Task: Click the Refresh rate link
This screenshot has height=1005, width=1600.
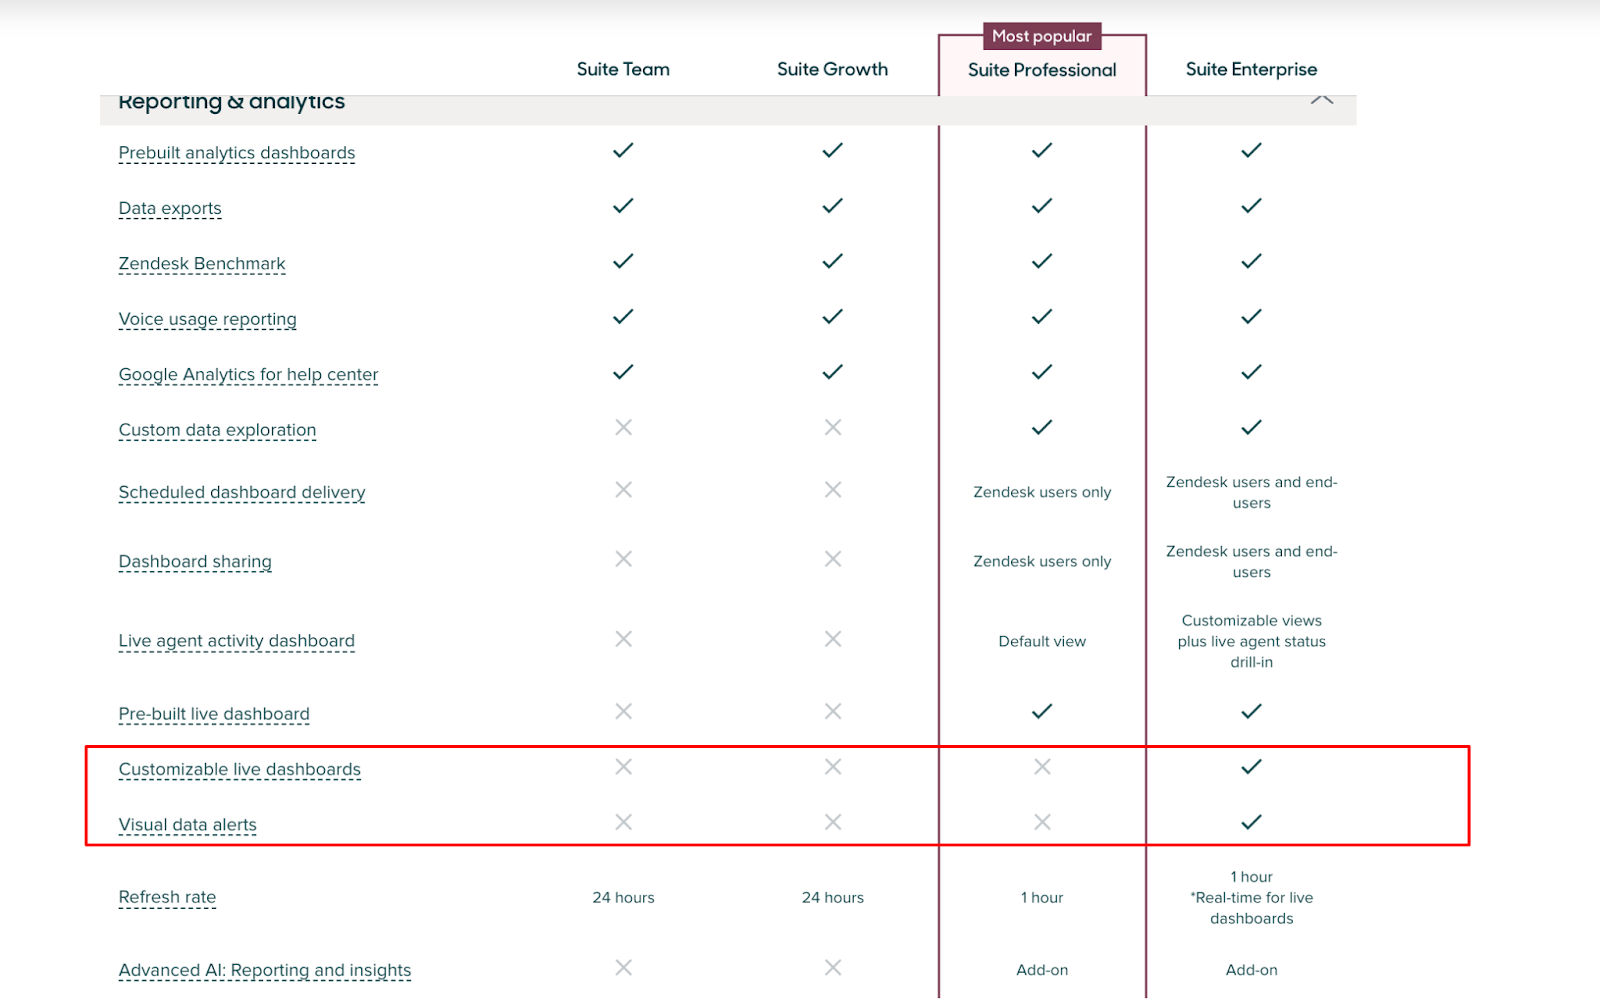Action: (167, 897)
